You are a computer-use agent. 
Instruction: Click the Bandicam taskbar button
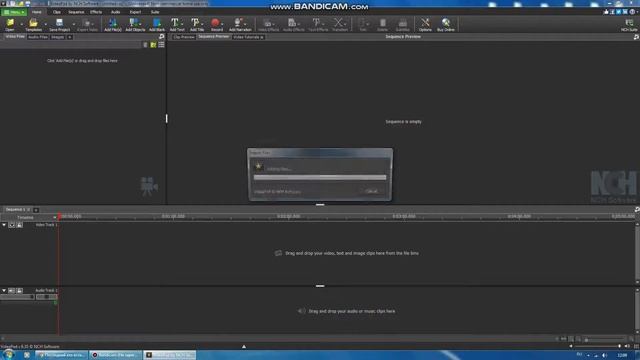click(116, 355)
